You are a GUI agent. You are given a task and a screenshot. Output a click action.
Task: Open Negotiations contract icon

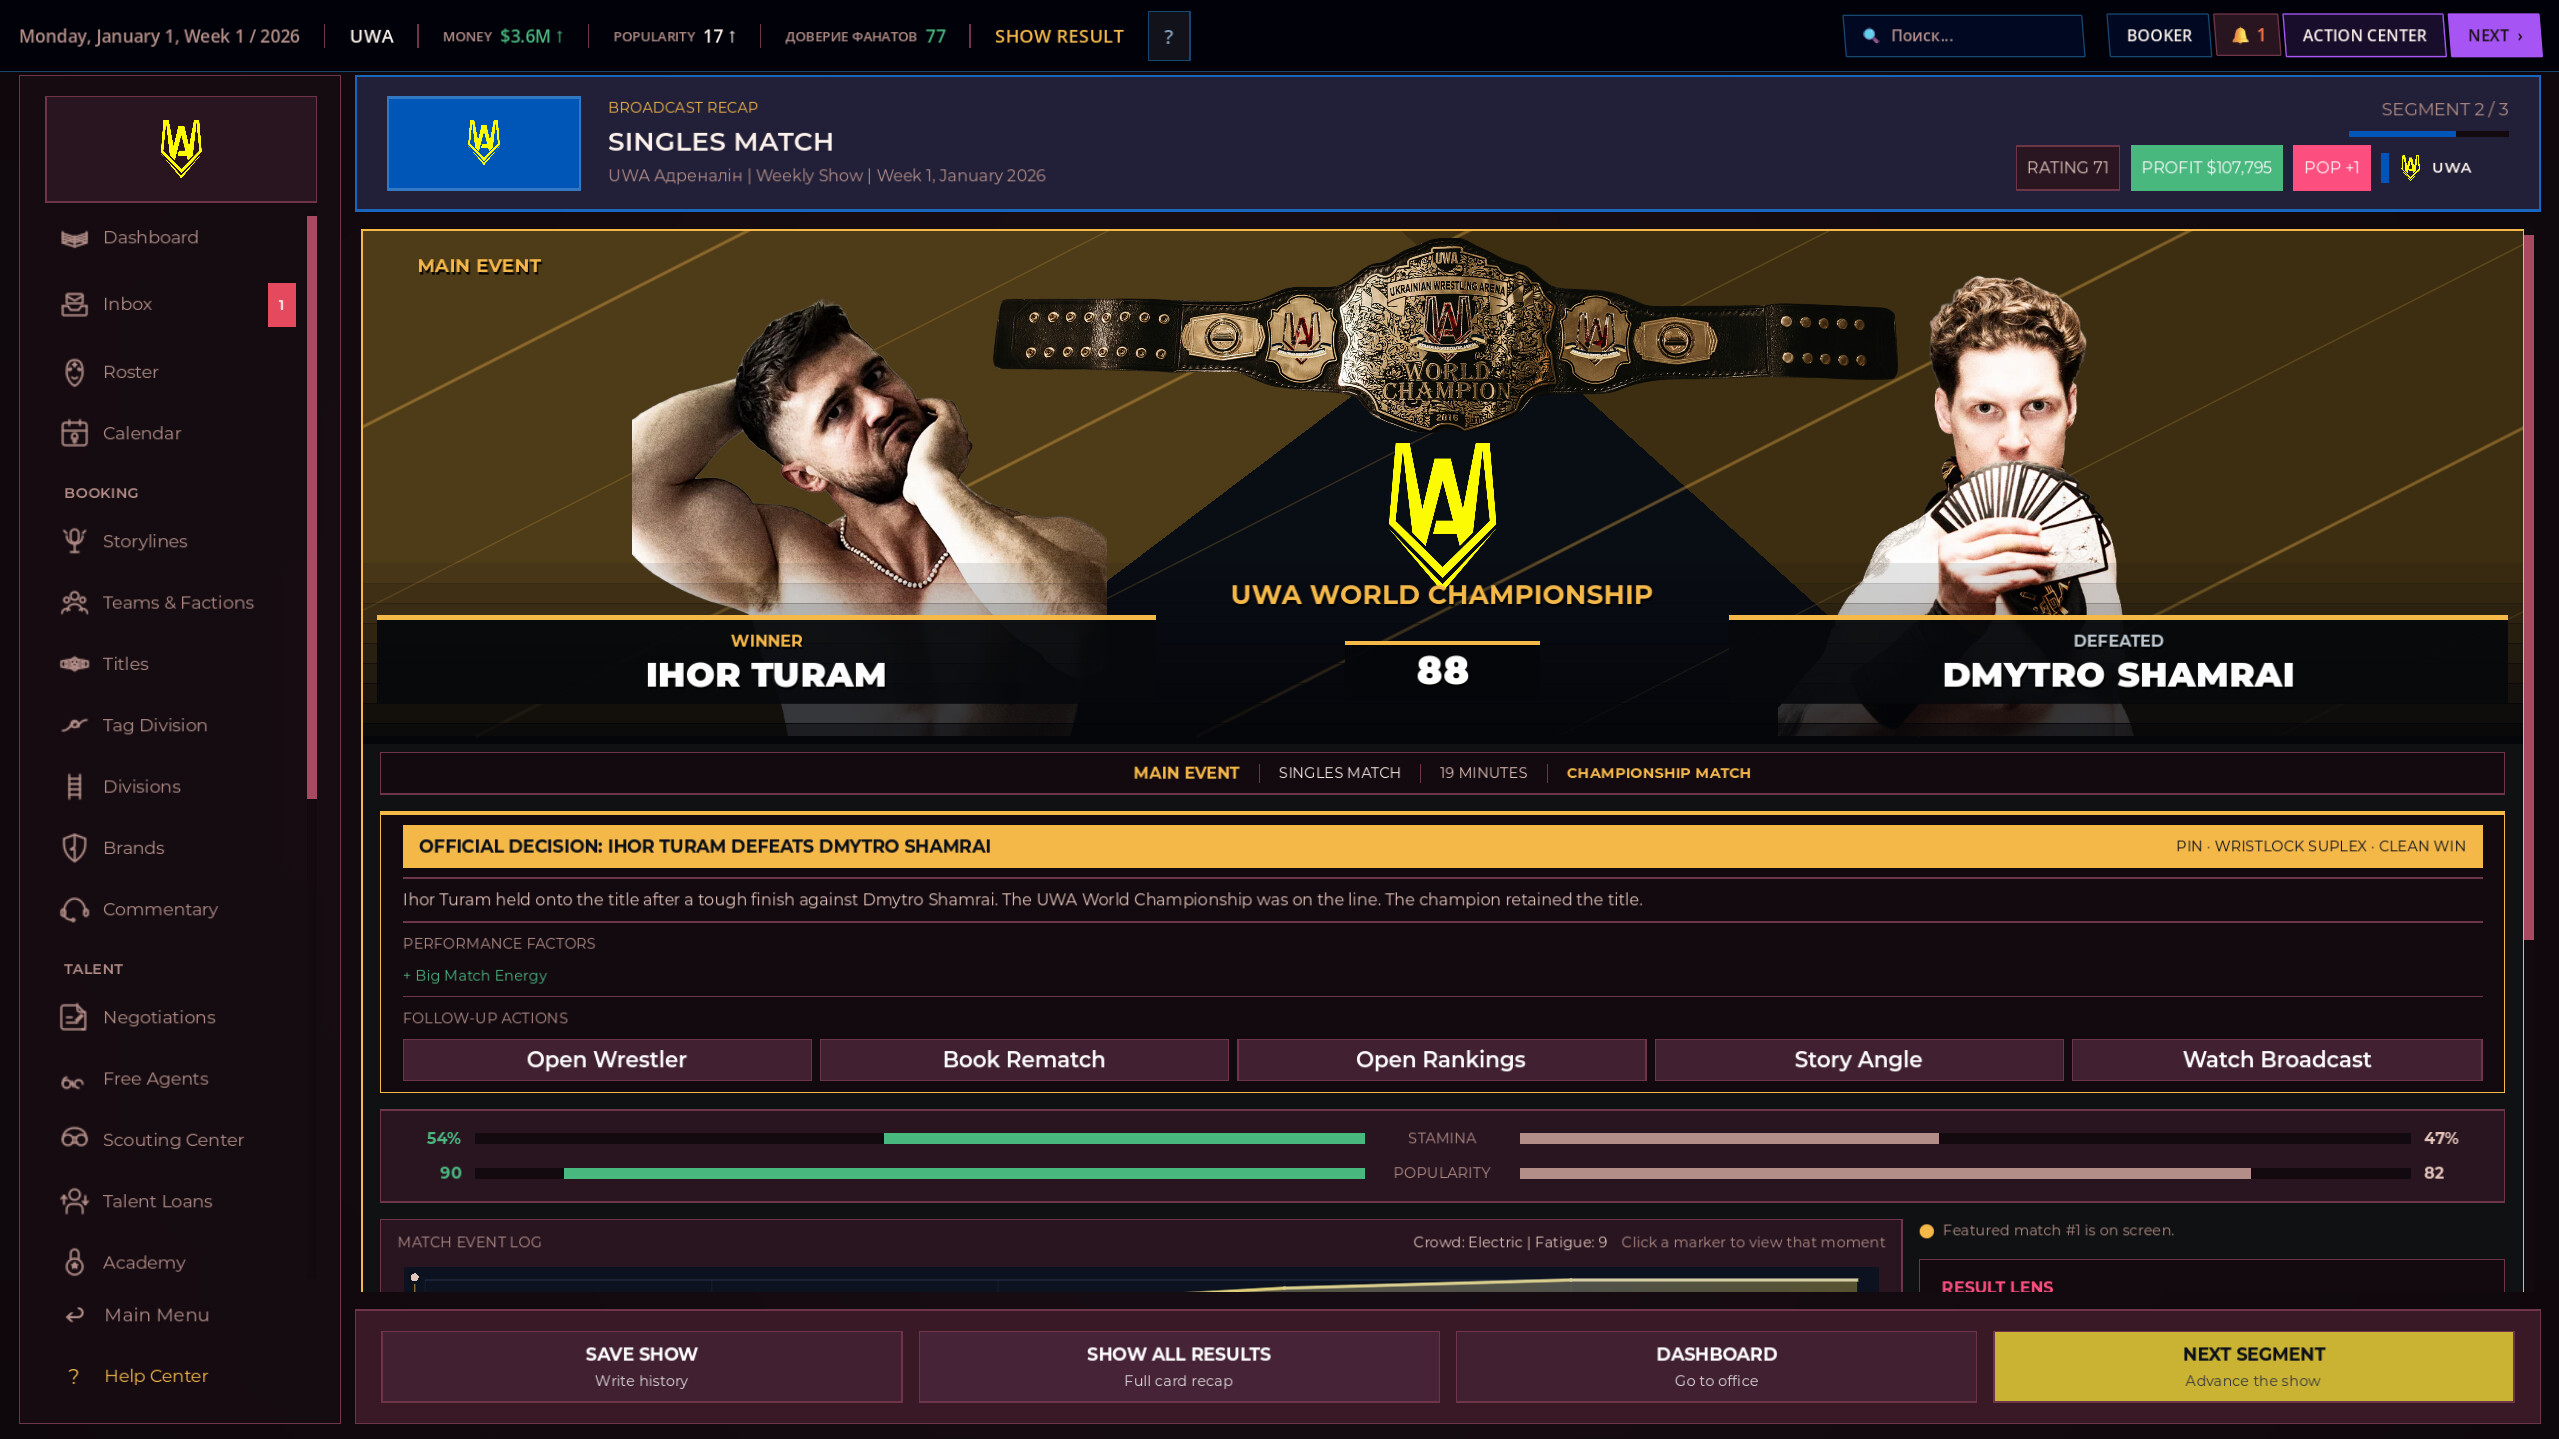point(75,1017)
